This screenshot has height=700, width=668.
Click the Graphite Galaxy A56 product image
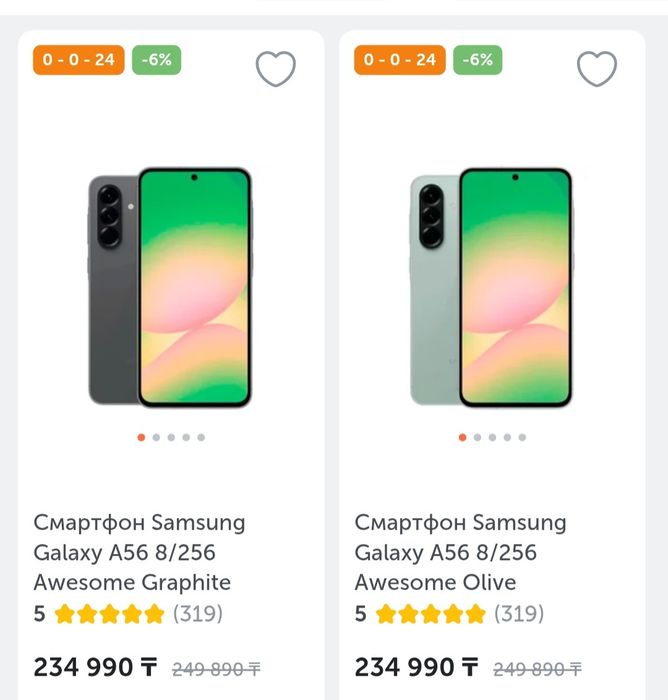pyautogui.click(x=170, y=288)
